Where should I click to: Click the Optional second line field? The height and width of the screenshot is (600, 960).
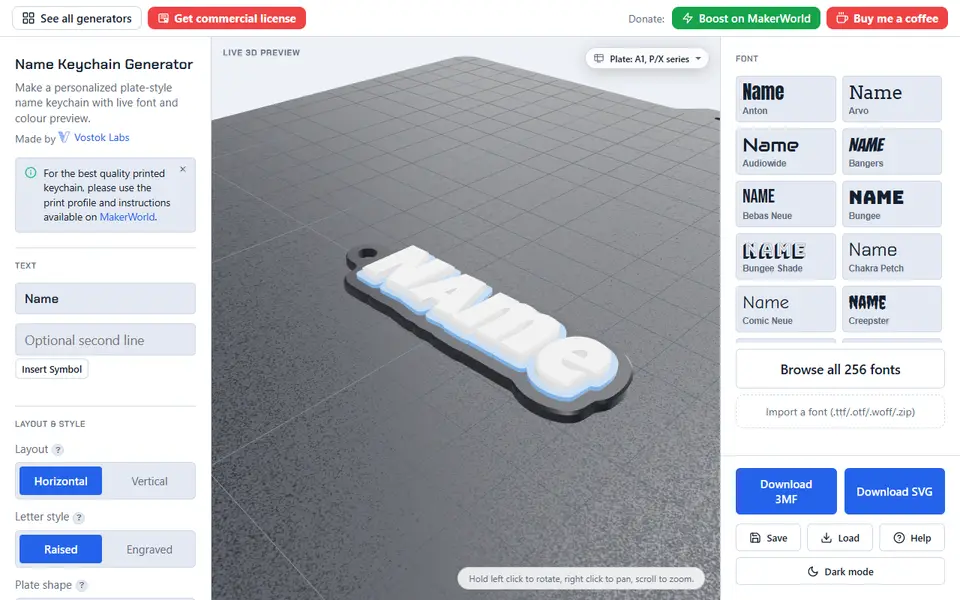tap(105, 340)
